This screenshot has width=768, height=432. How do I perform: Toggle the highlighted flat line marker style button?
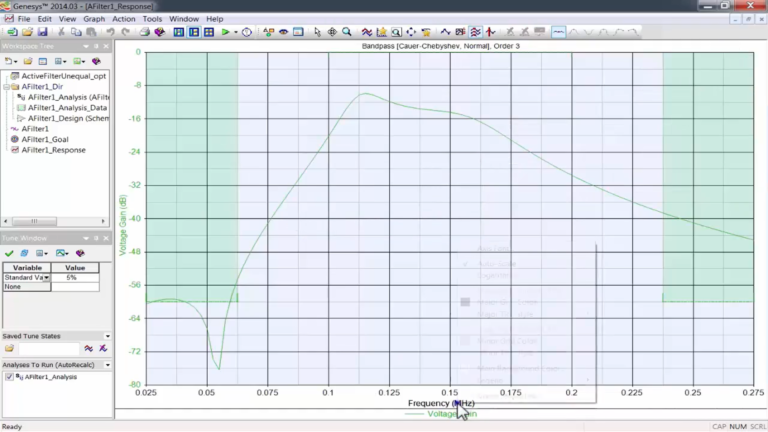pyautogui.click(x=558, y=32)
